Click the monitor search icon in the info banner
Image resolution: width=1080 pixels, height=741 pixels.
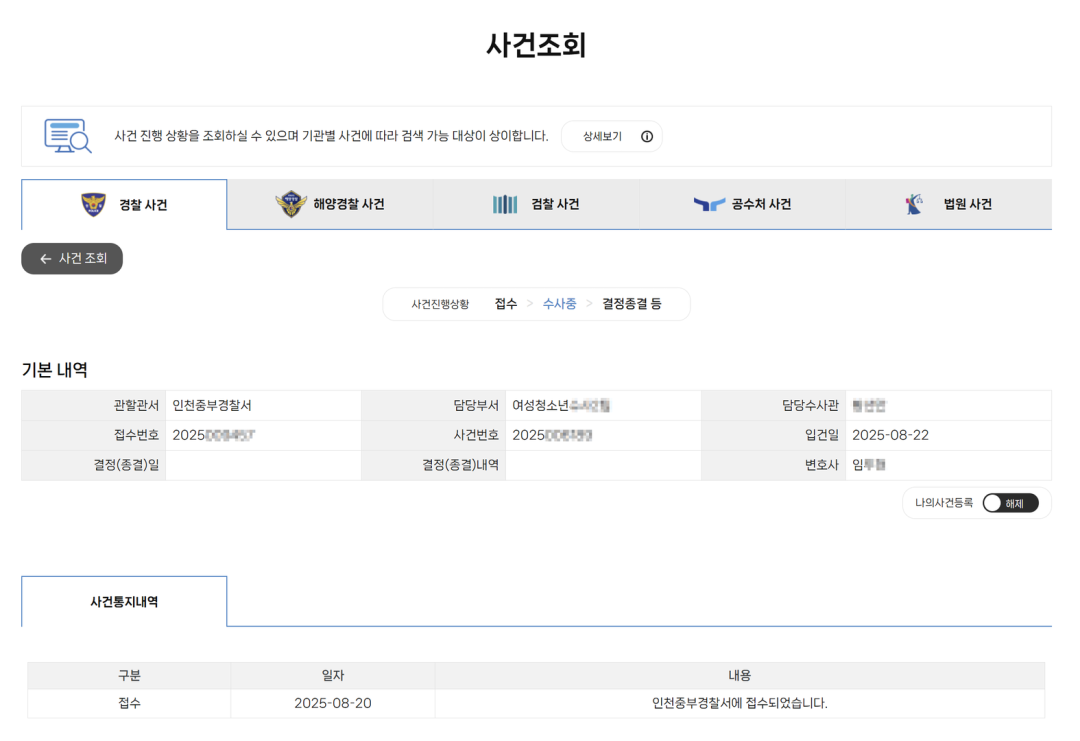click(68, 136)
